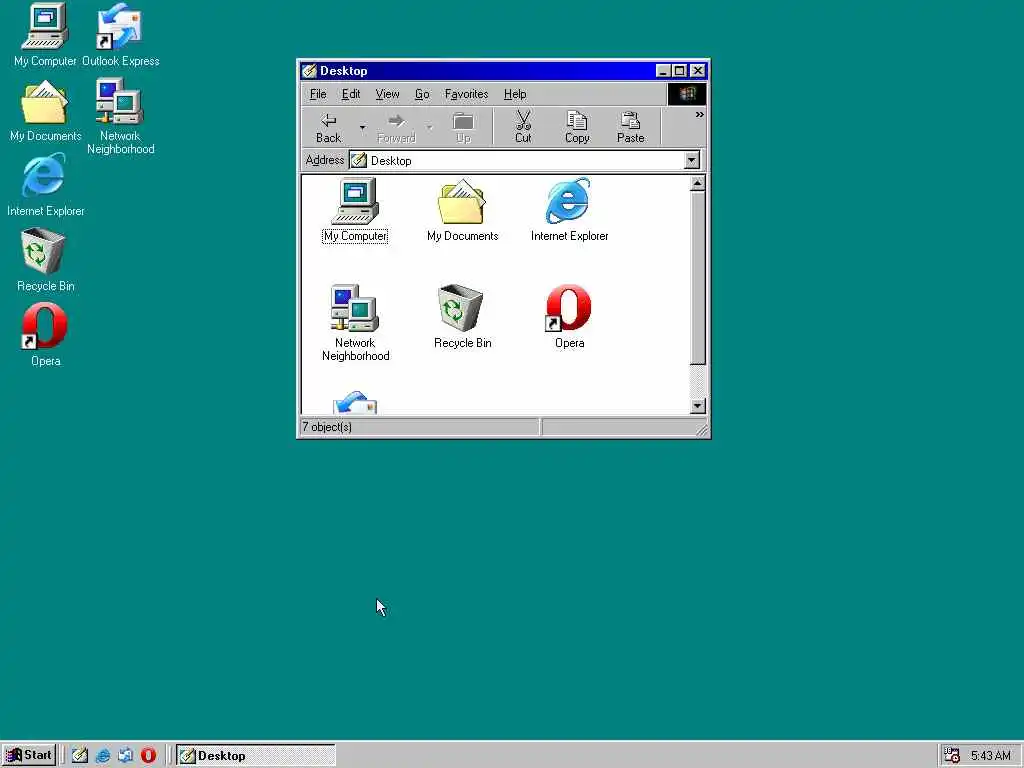This screenshot has height=768, width=1024.
Task: Click the '7 object(s)' status bar text
Action: click(x=327, y=427)
